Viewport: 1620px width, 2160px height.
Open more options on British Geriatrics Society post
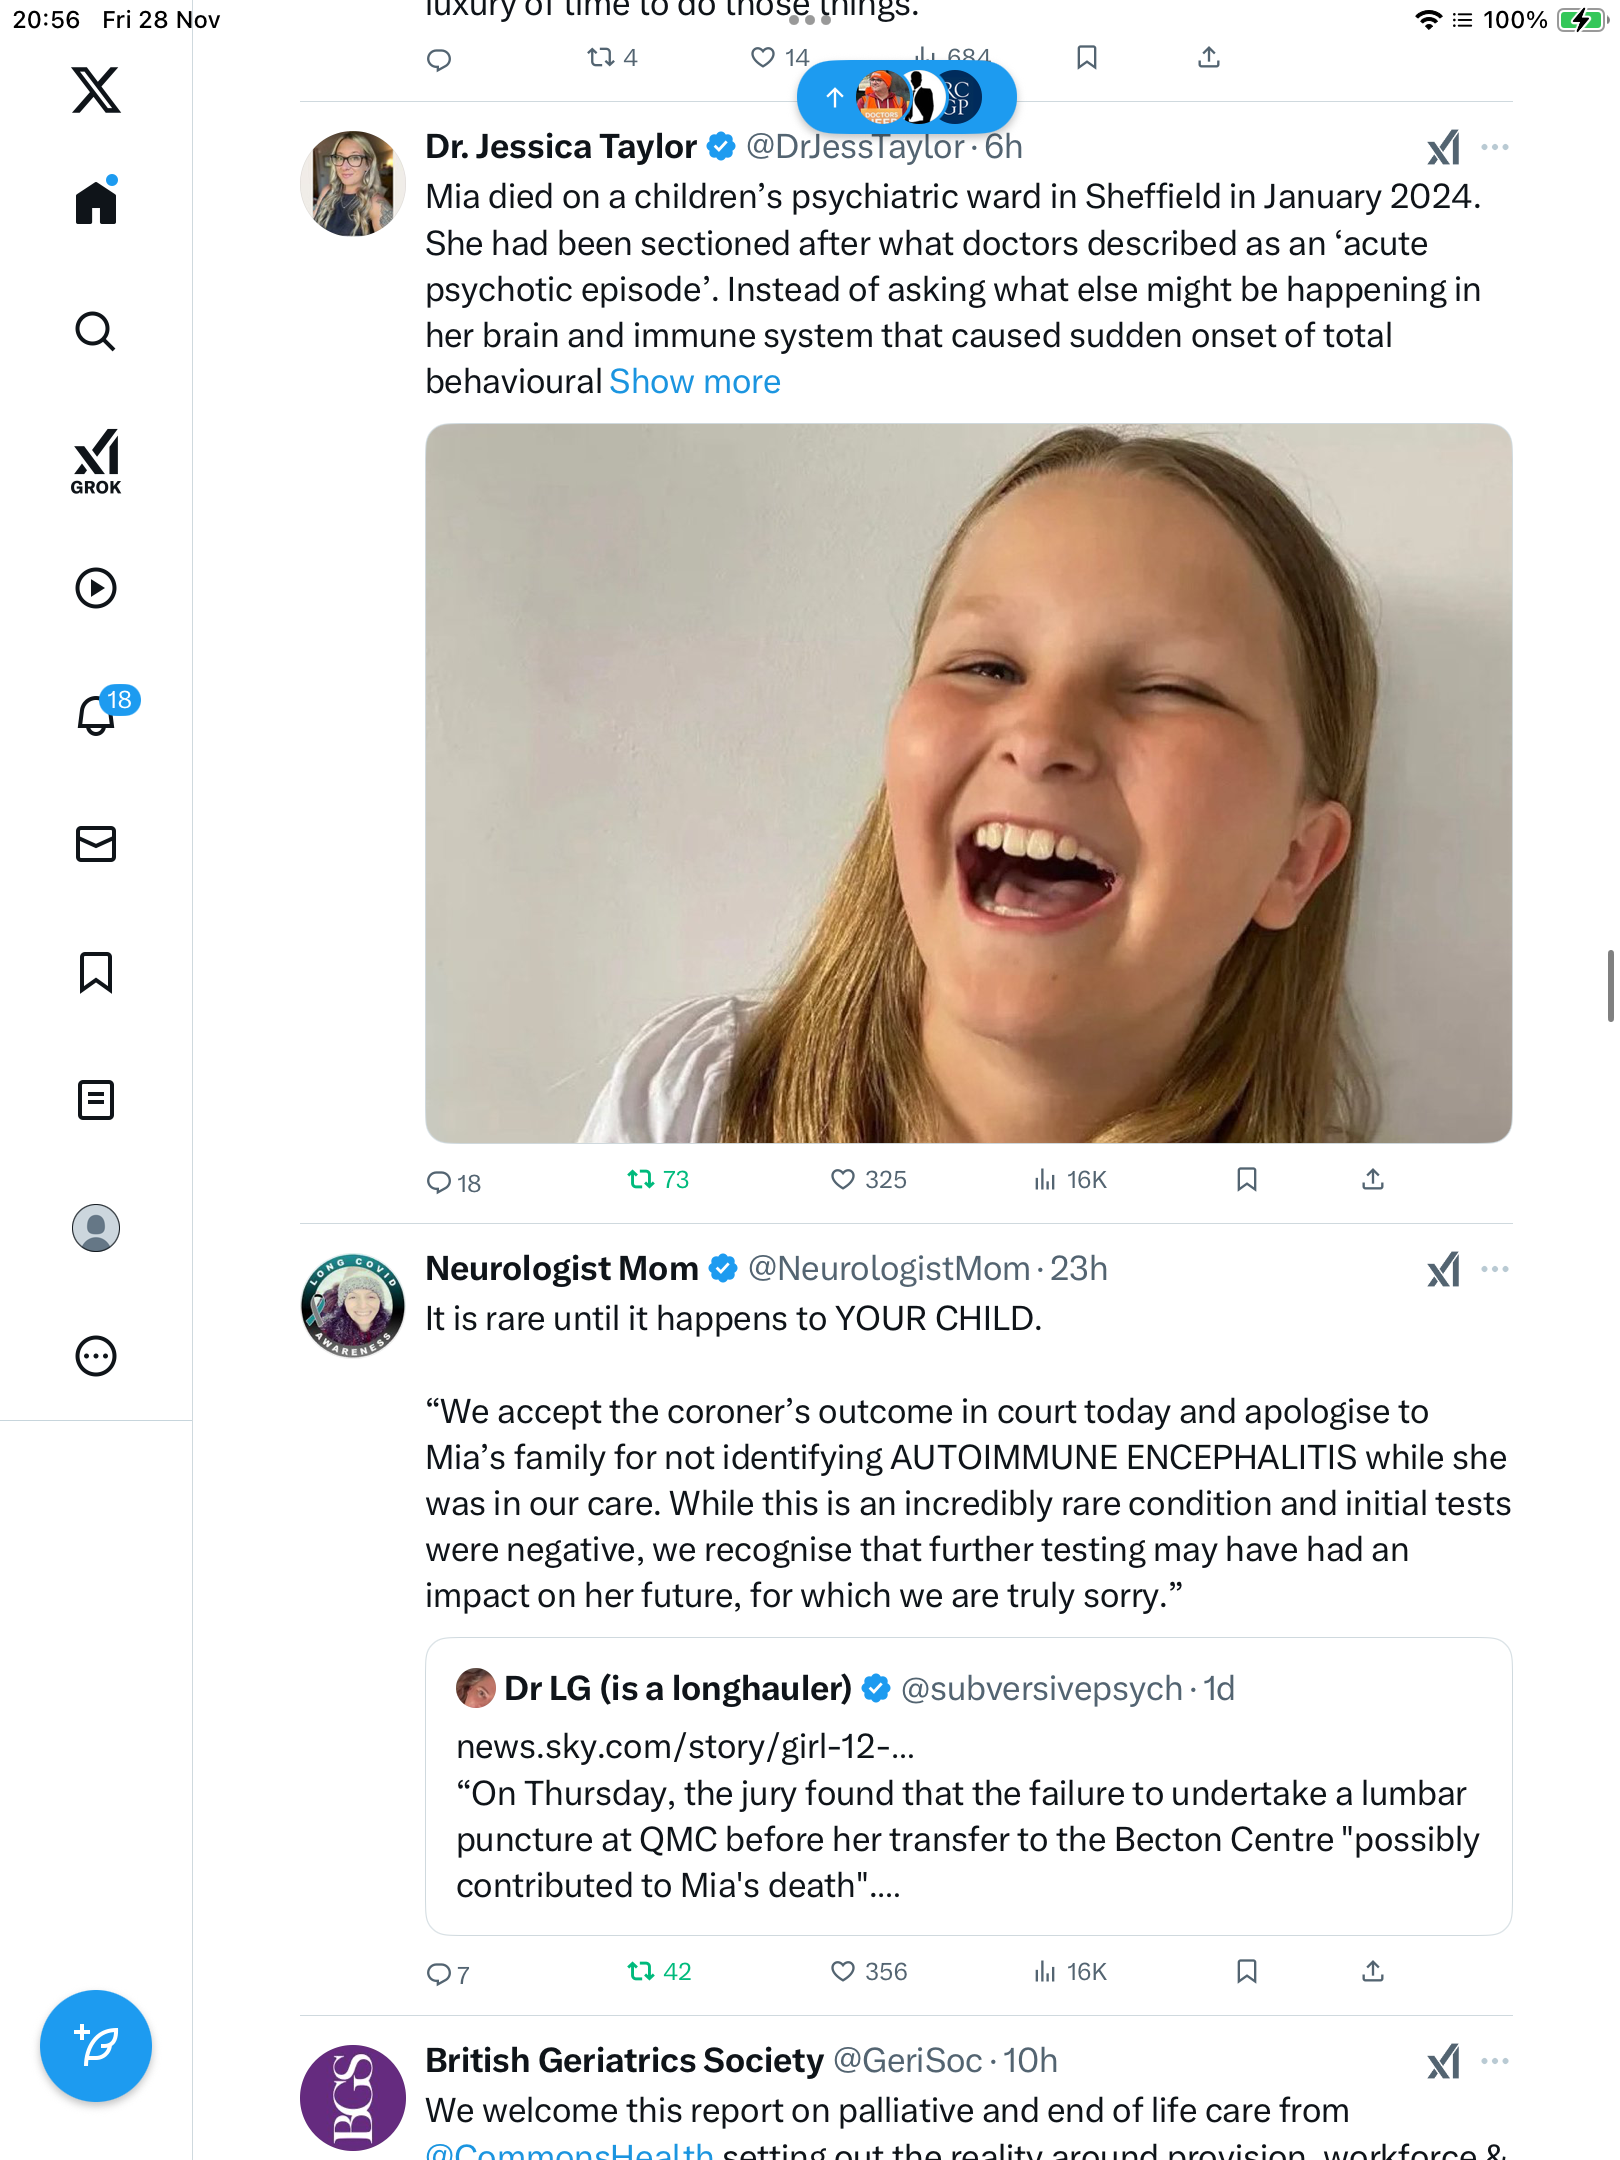(x=1494, y=2061)
